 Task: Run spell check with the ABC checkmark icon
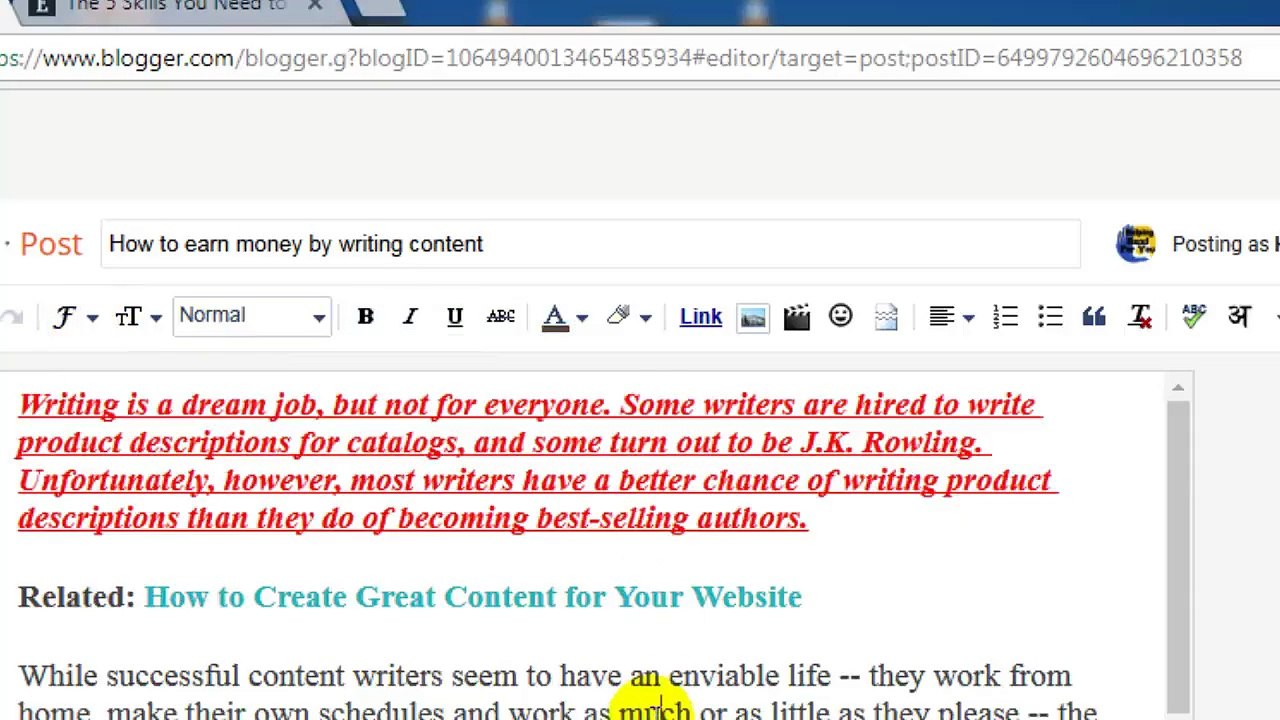[1194, 317]
